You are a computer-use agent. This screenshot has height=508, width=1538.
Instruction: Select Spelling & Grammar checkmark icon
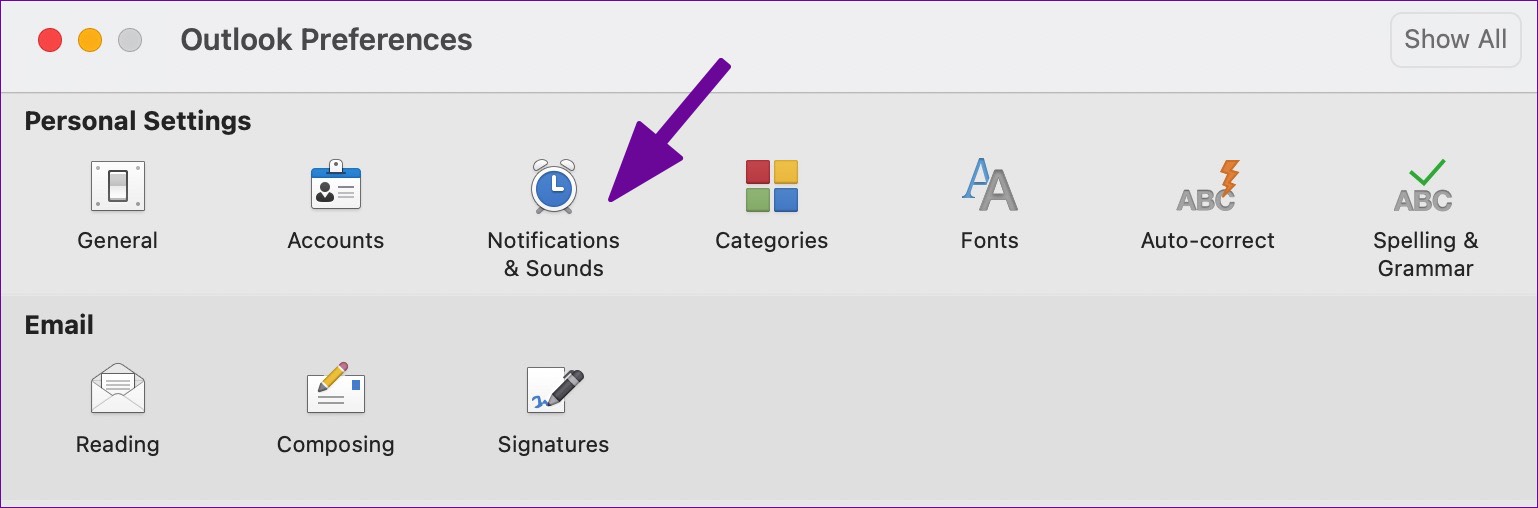[x=1424, y=186]
